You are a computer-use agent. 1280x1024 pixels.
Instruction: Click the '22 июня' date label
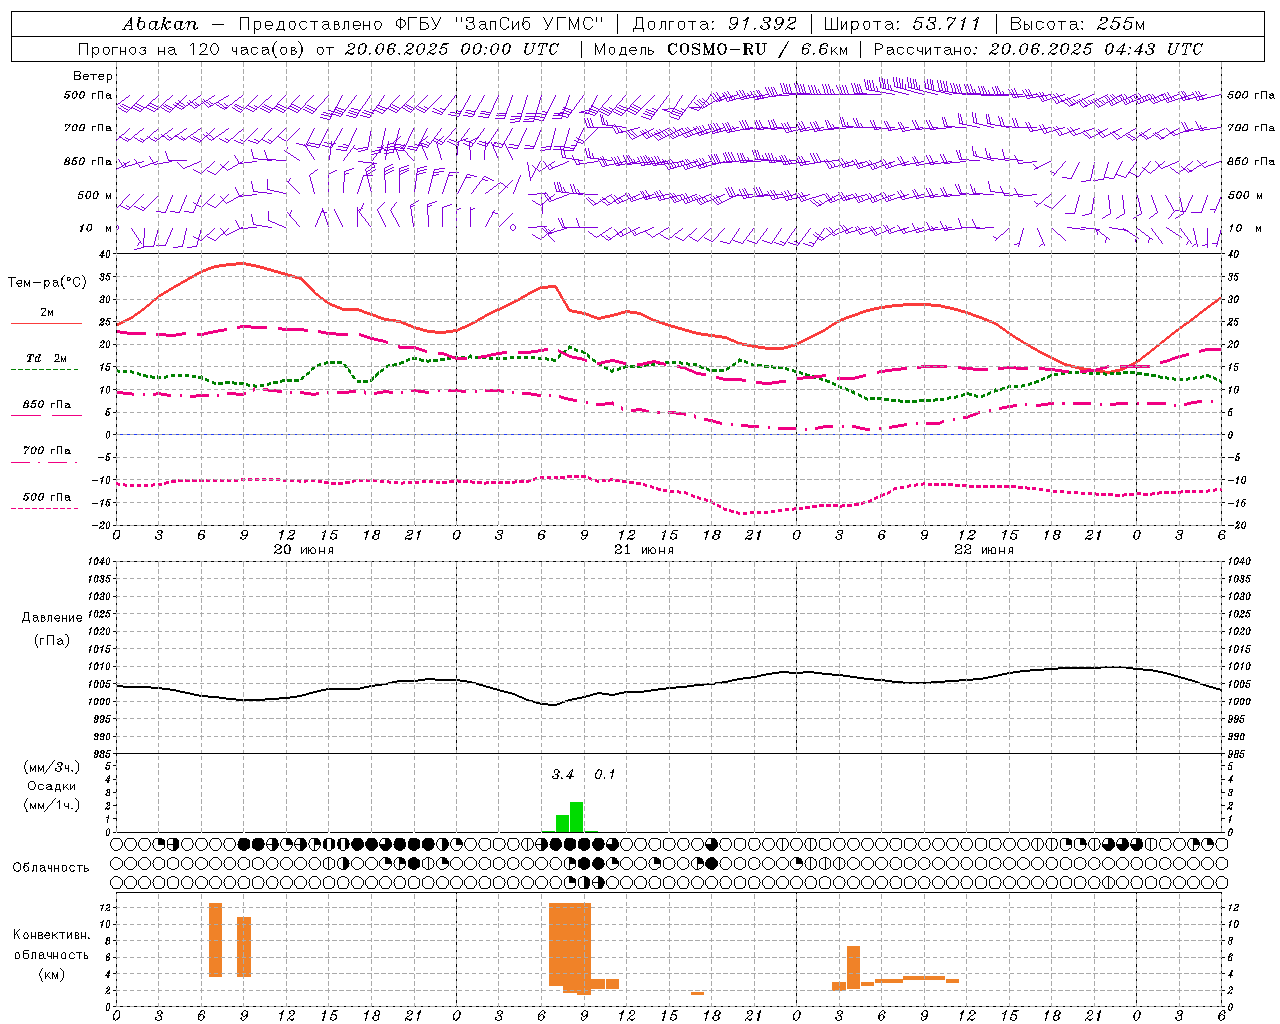984,550
